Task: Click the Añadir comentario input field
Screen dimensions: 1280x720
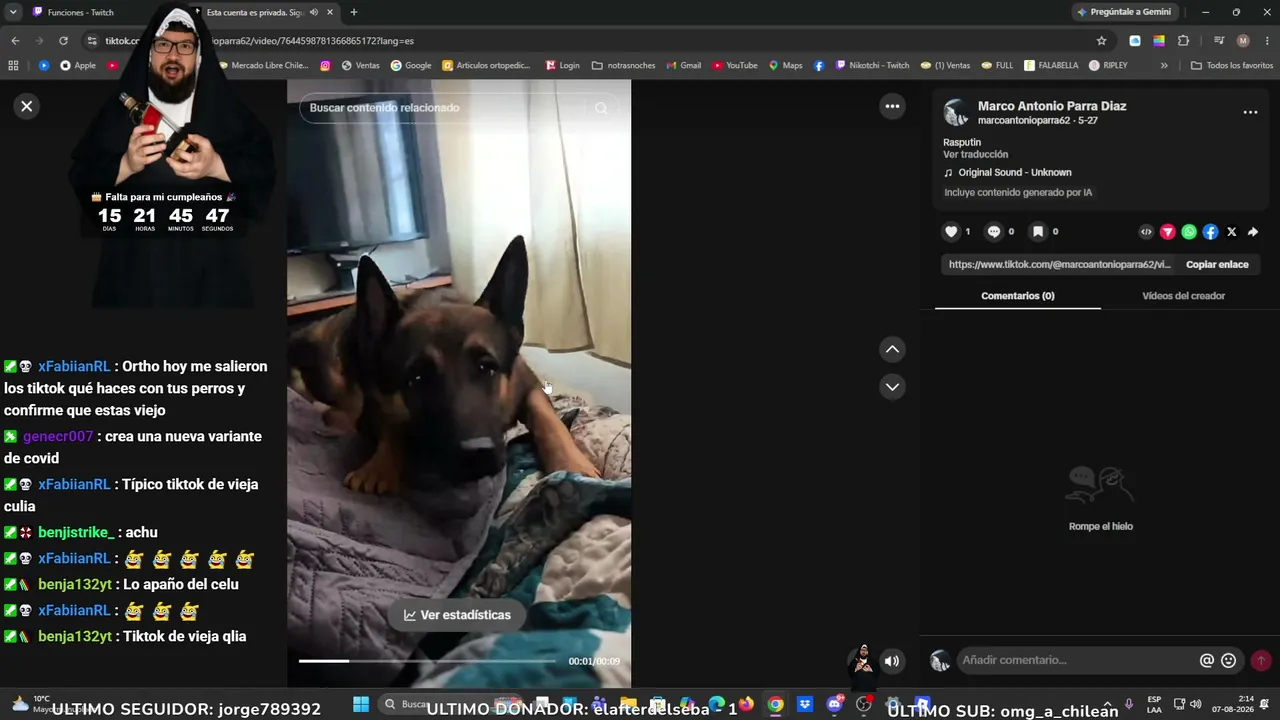Action: [1078, 660]
